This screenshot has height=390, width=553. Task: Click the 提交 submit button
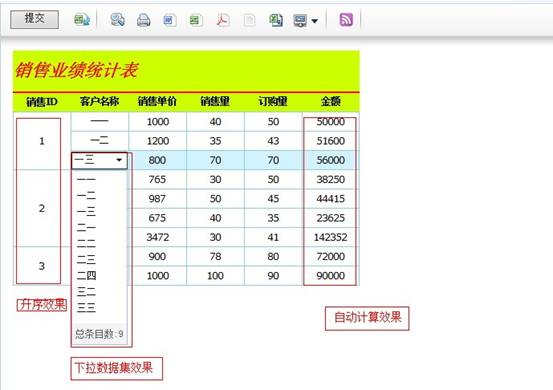35,19
